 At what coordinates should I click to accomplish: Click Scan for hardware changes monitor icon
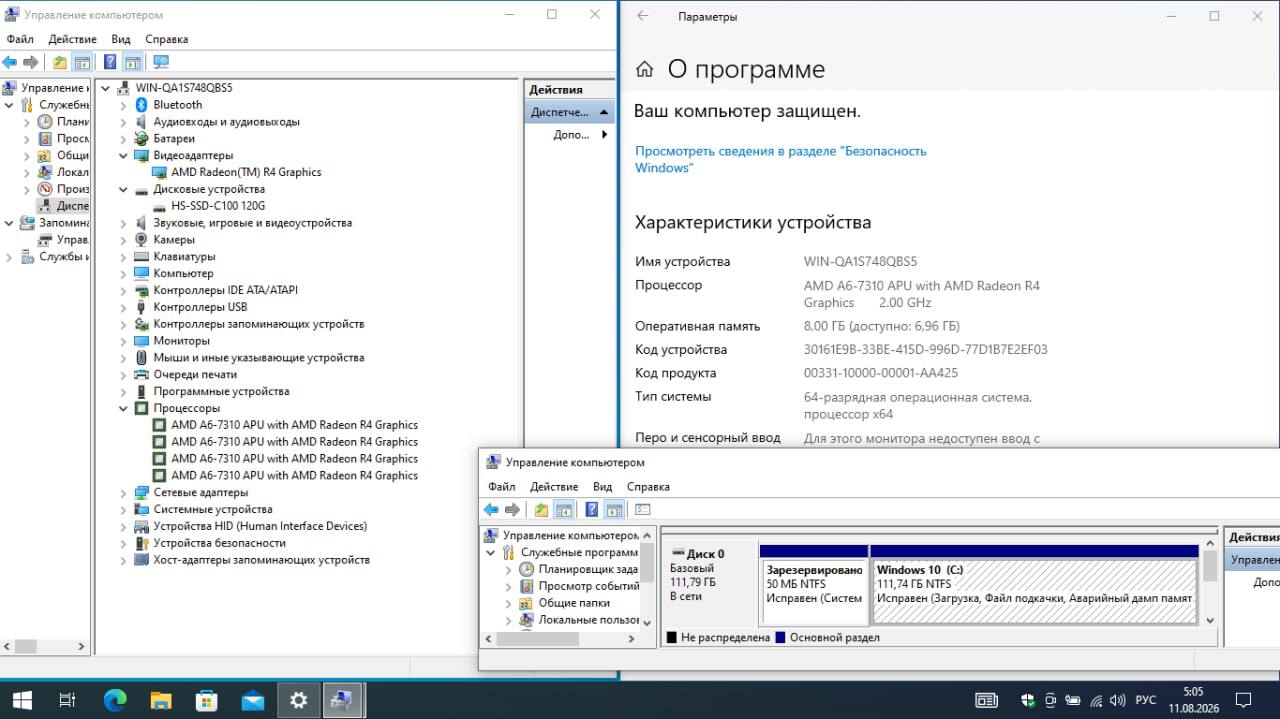click(x=160, y=62)
